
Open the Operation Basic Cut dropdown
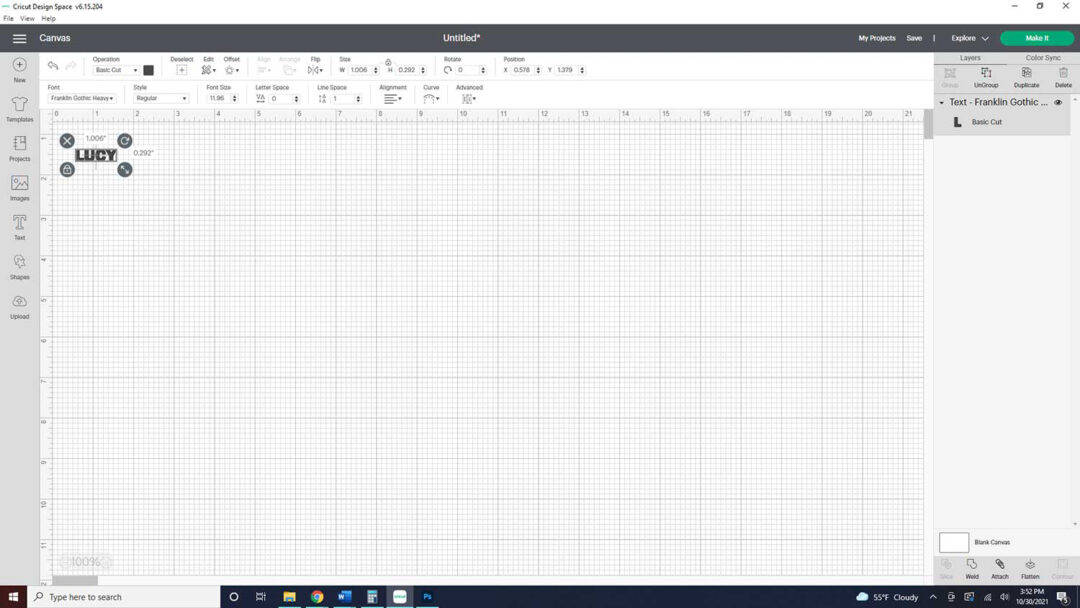tap(116, 70)
